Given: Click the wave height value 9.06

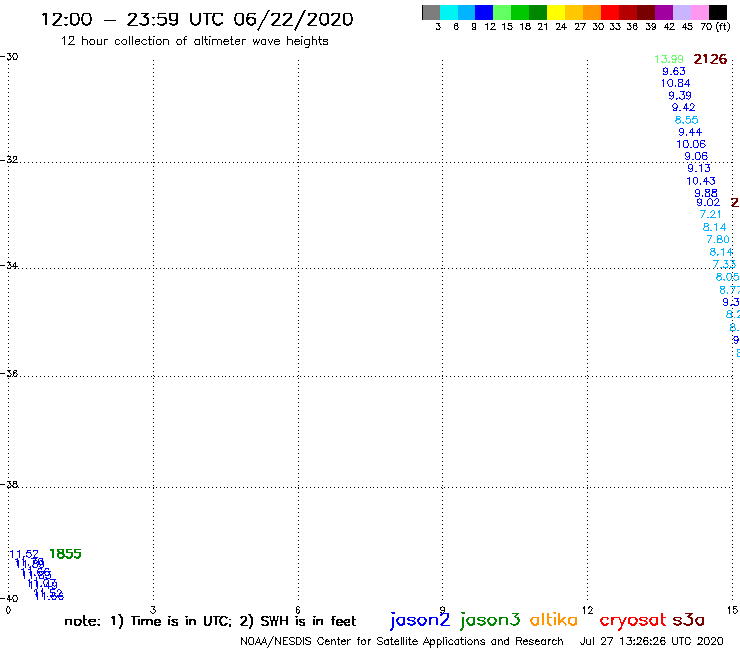Looking at the screenshot, I should click(x=696, y=156).
